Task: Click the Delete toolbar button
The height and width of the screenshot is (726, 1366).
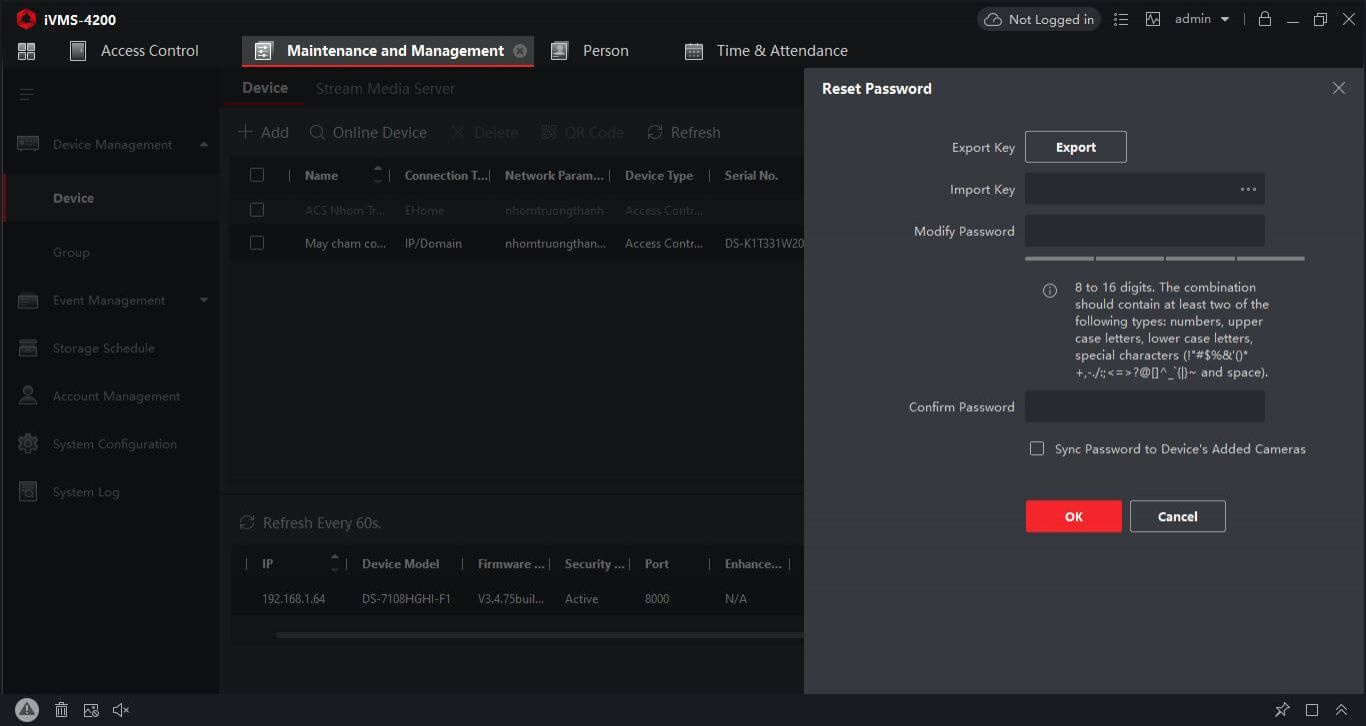Action: pos(485,133)
